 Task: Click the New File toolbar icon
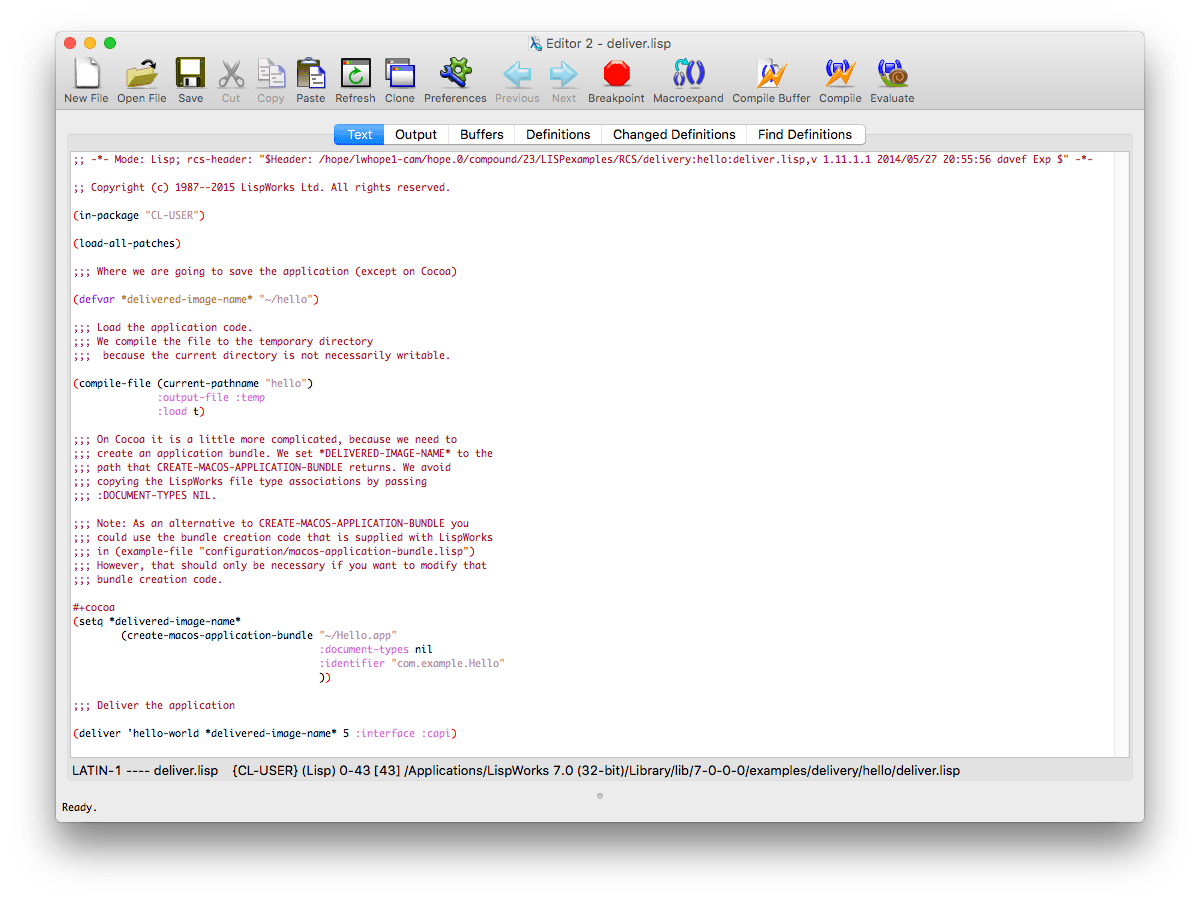point(86,74)
